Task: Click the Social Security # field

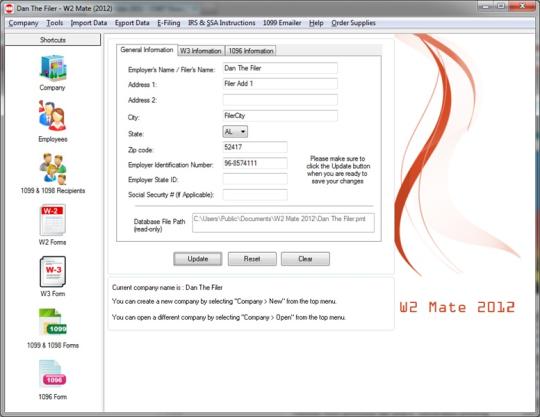Action: click(255, 195)
